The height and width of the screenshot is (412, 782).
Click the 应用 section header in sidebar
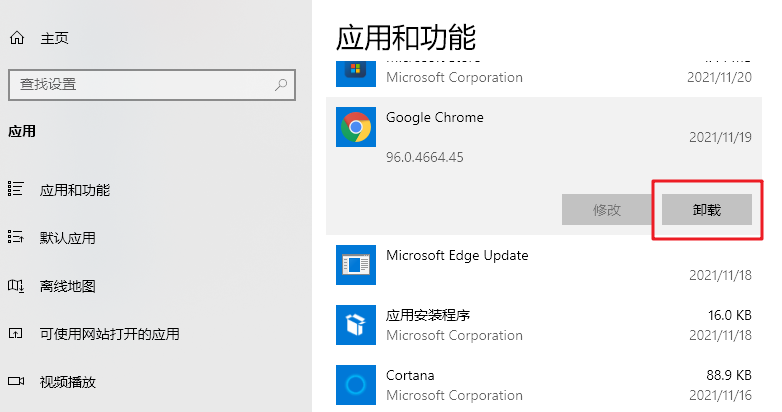point(22,131)
